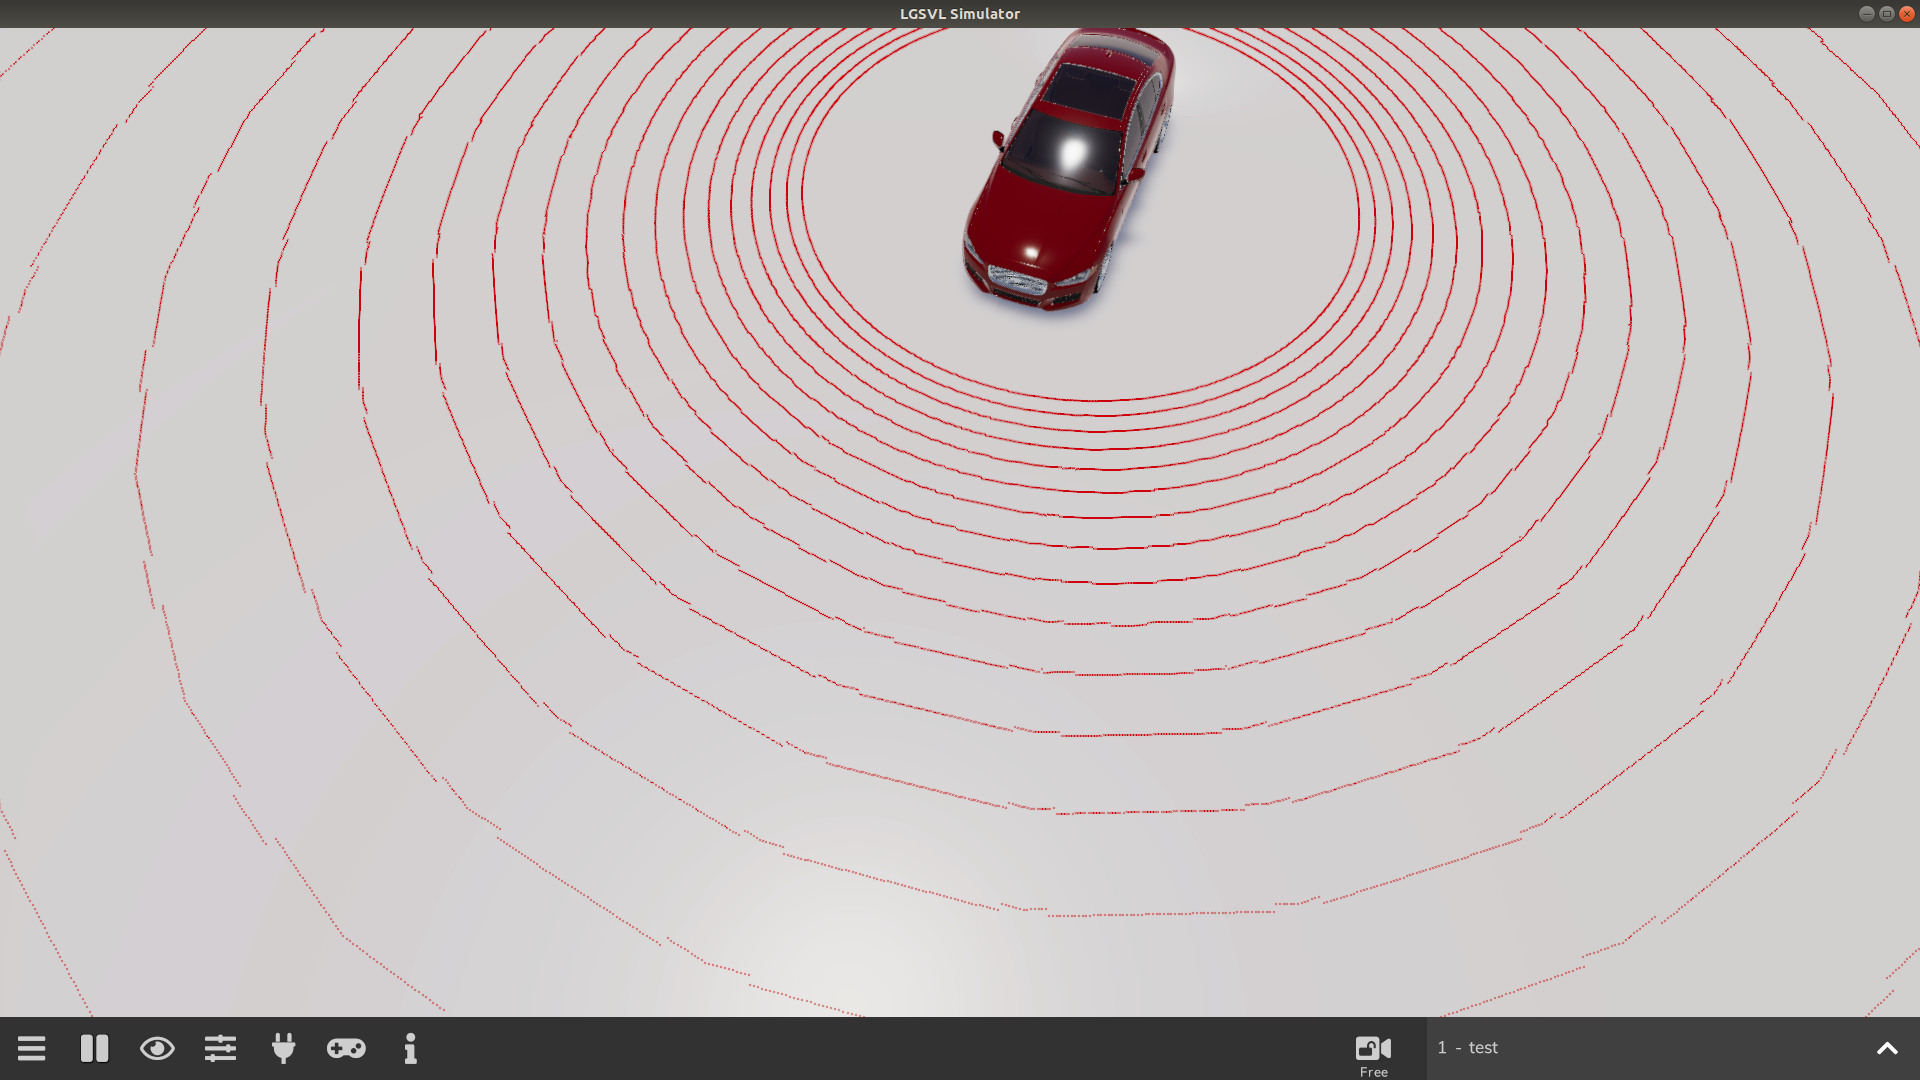Expand the vehicle panel with the chevron
This screenshot has height=1080, width=1920.
1886,1048
